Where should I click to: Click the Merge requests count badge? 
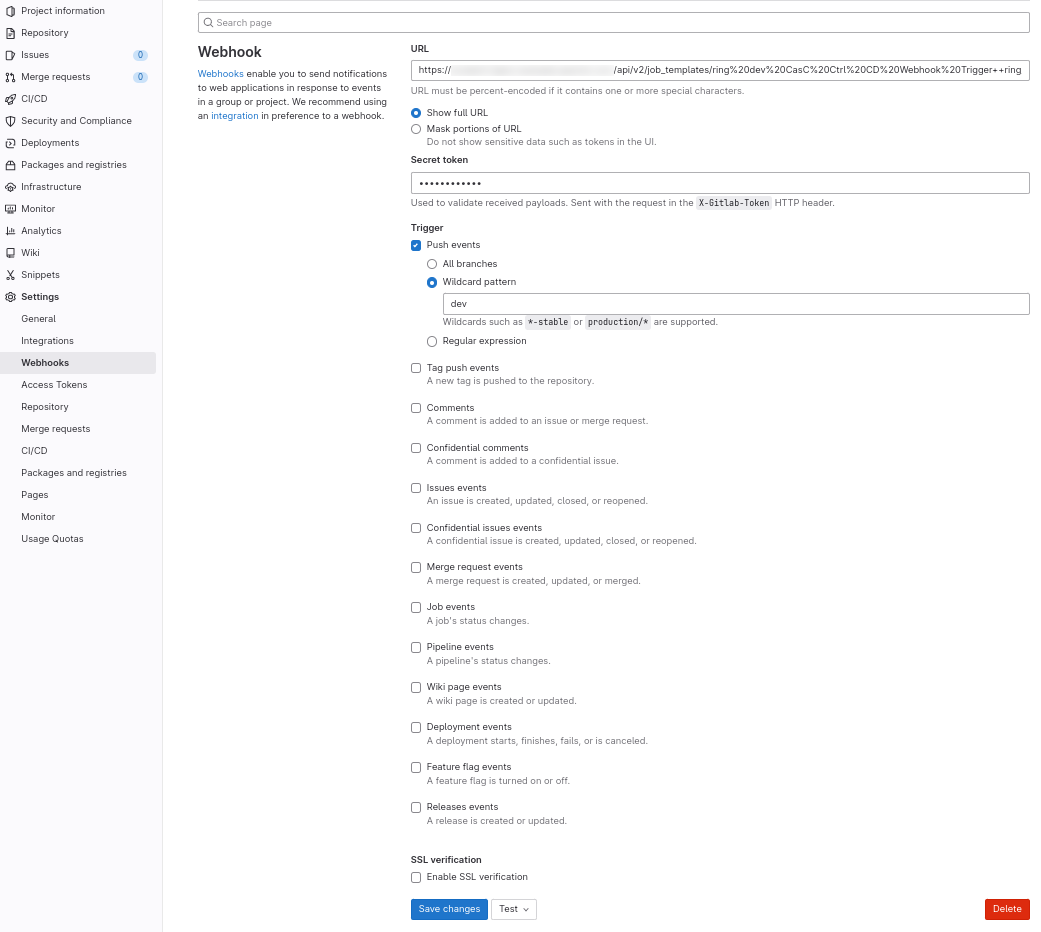(x=140, y=77)
